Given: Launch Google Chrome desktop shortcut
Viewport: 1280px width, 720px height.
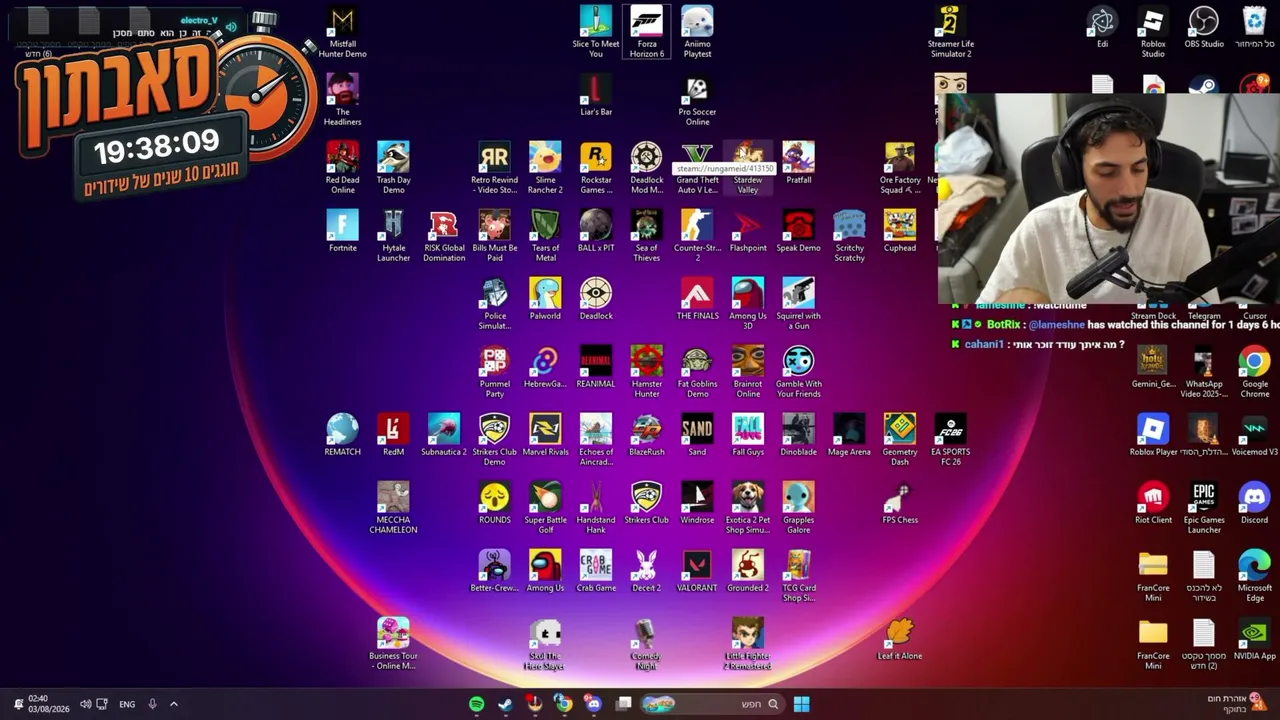Looking at the screenshot, I should pyautogui.click(x=1254, y=372).
